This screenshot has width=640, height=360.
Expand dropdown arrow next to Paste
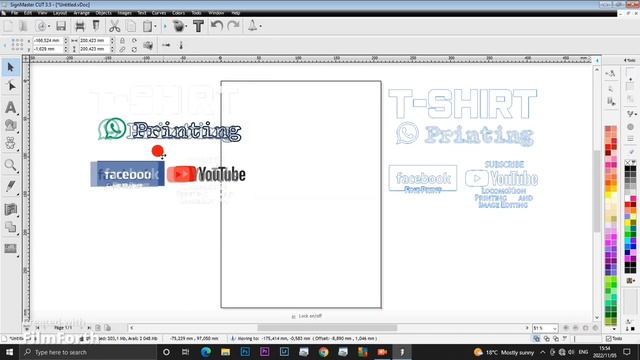(156, 27)
